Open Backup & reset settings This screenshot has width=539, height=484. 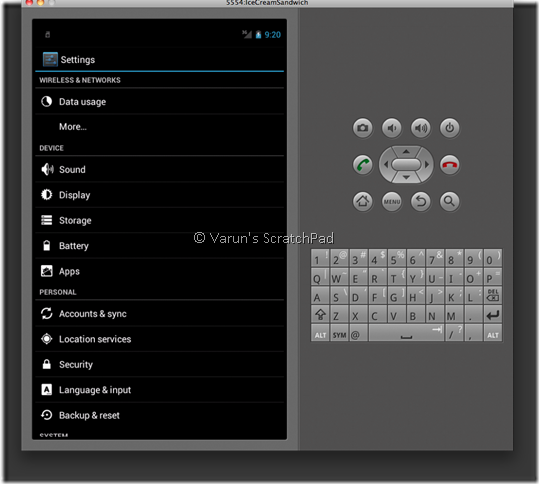160,415
